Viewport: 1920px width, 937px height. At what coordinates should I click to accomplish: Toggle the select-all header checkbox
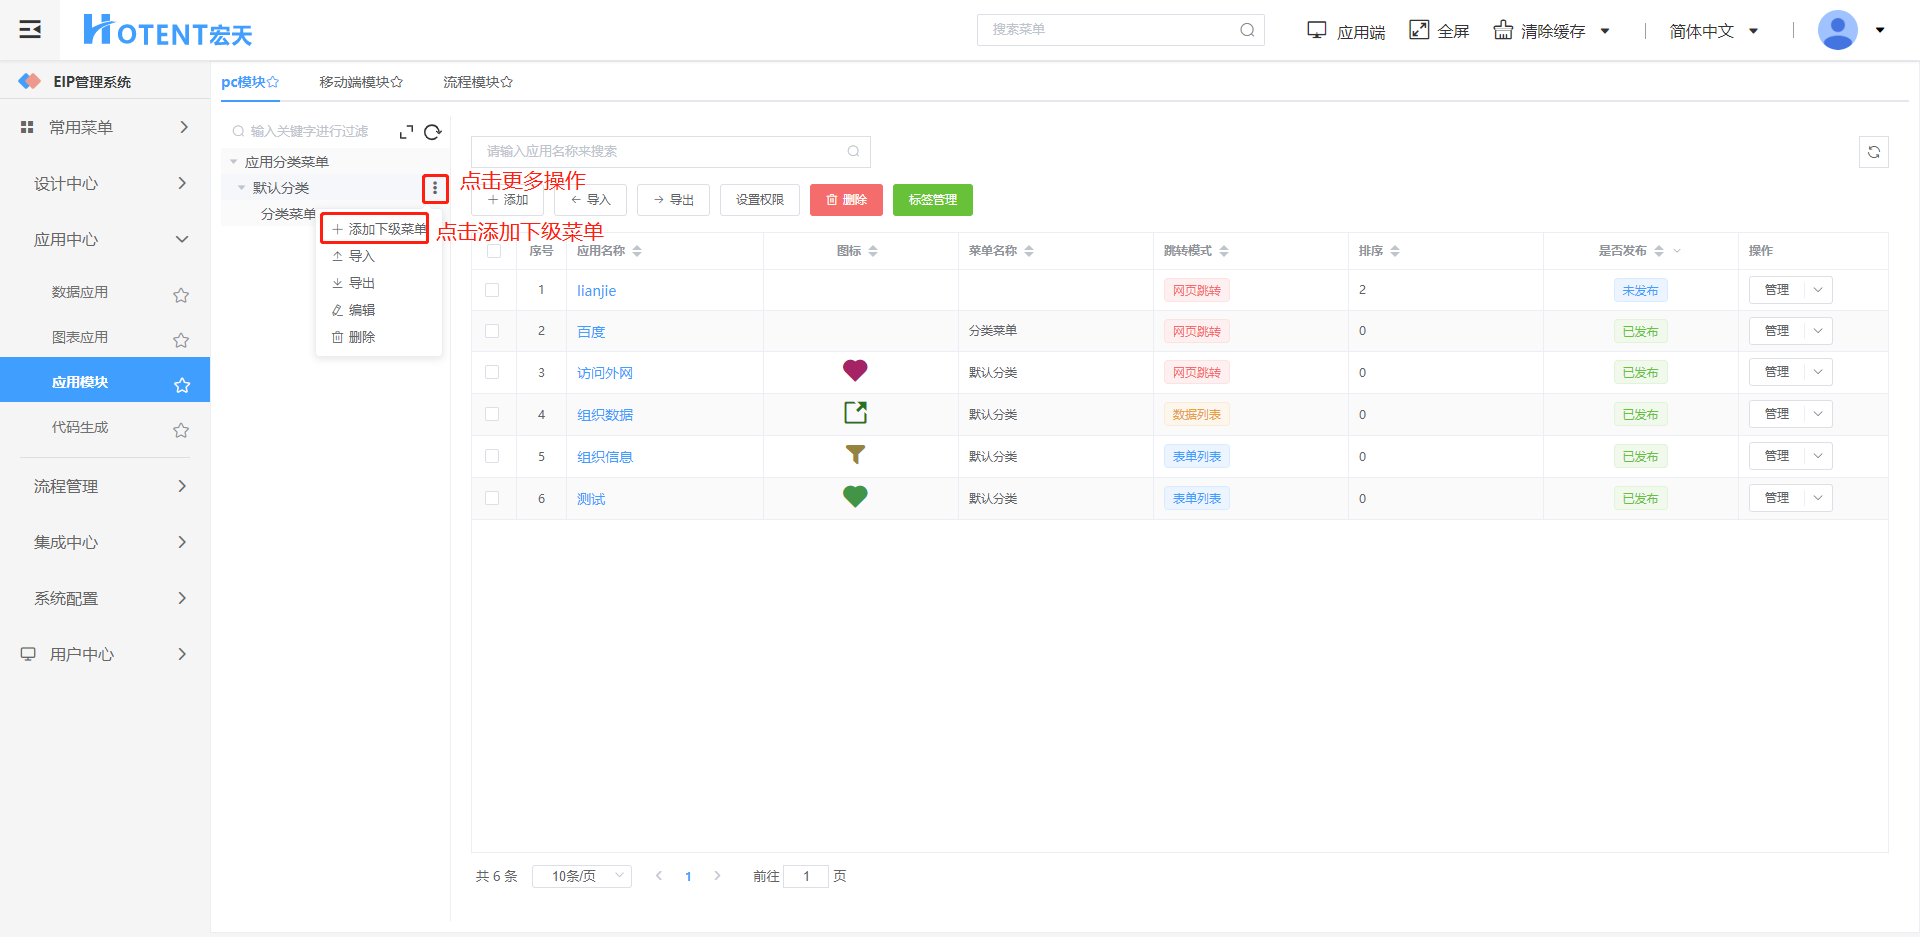[494, 251]
